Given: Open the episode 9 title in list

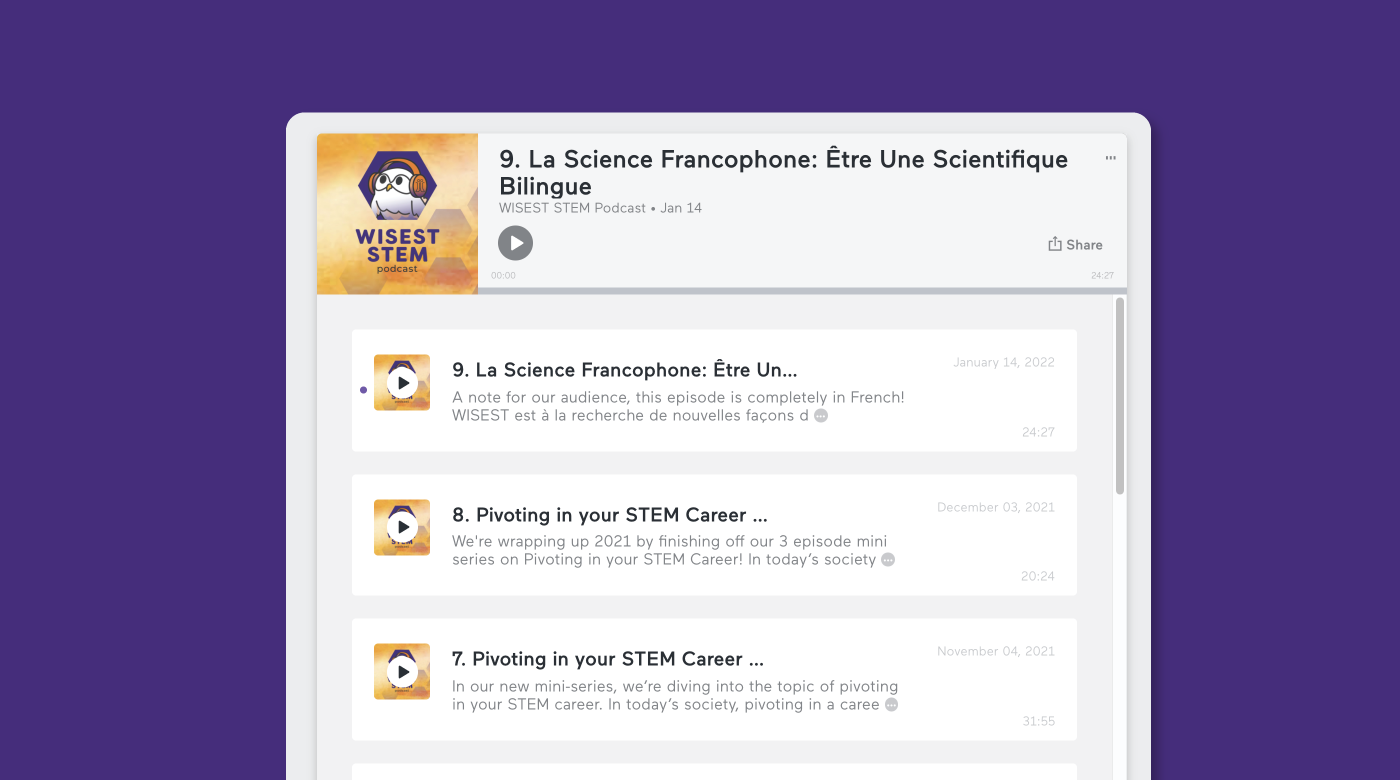Looking at the screenshot, I should pos(625,370).
